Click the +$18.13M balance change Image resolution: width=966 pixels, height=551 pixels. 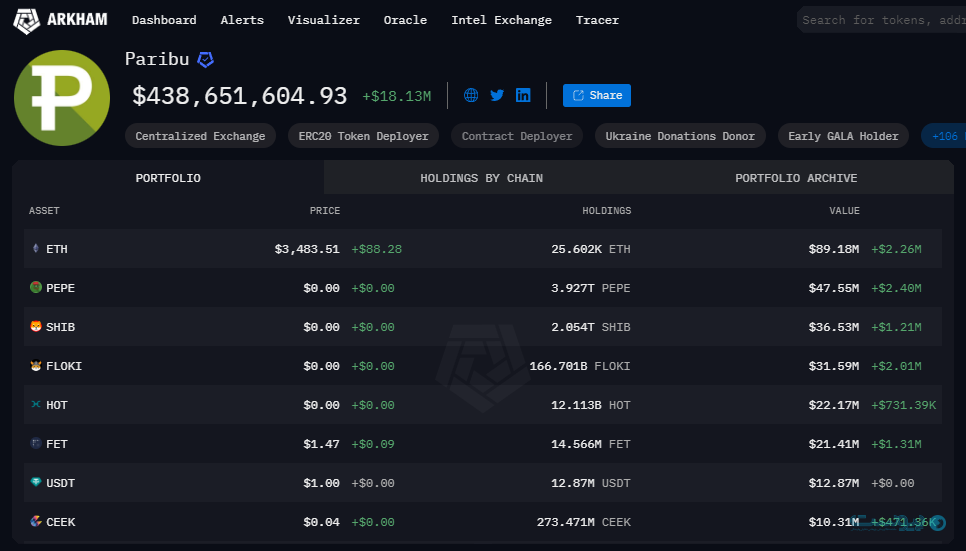click(x=397, y=96)
